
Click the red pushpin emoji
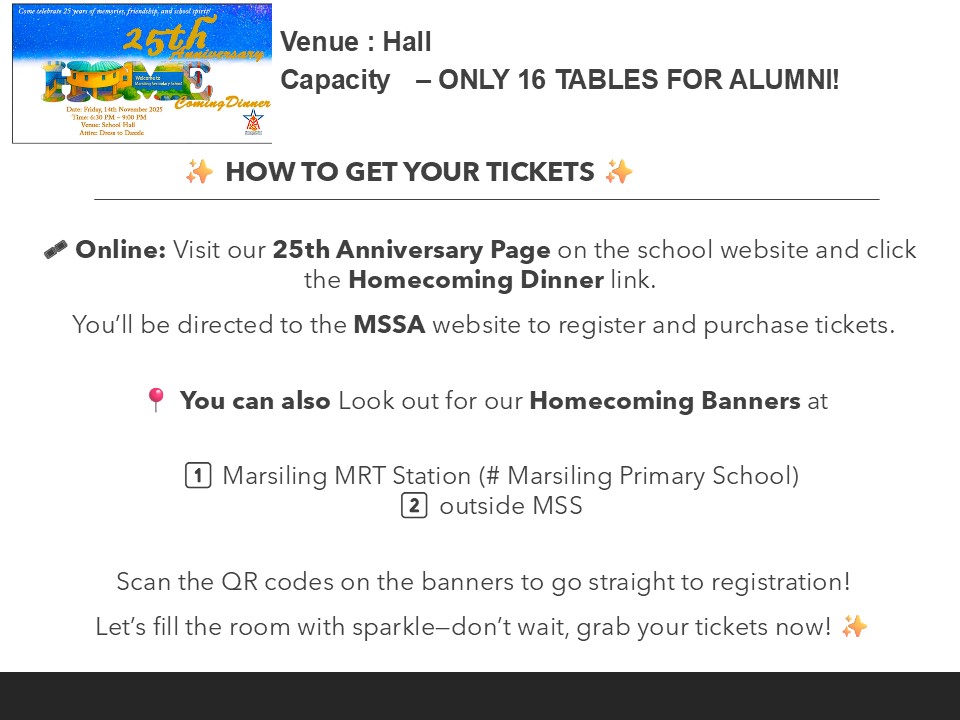[156, 400]
